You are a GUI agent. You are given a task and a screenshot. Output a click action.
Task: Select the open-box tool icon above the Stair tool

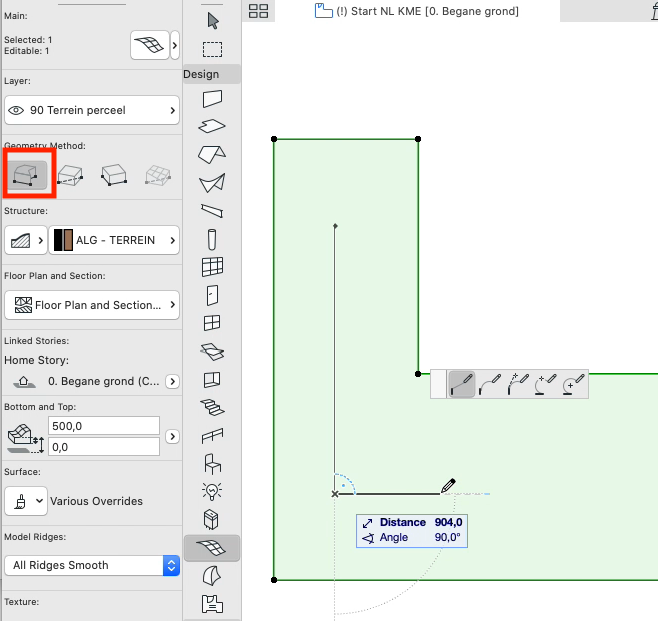(x=212, y=380)
